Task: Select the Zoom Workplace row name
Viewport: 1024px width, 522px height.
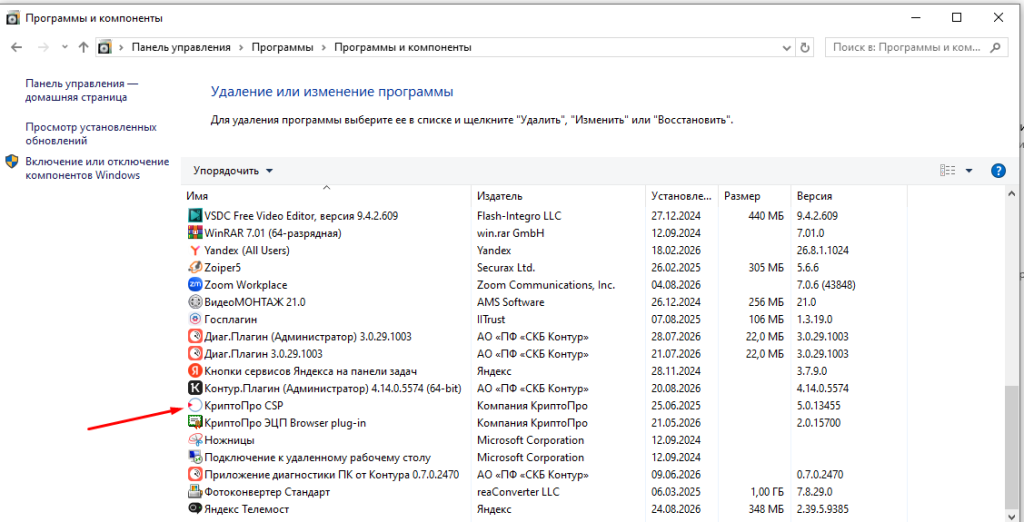Action: (246, 285)
